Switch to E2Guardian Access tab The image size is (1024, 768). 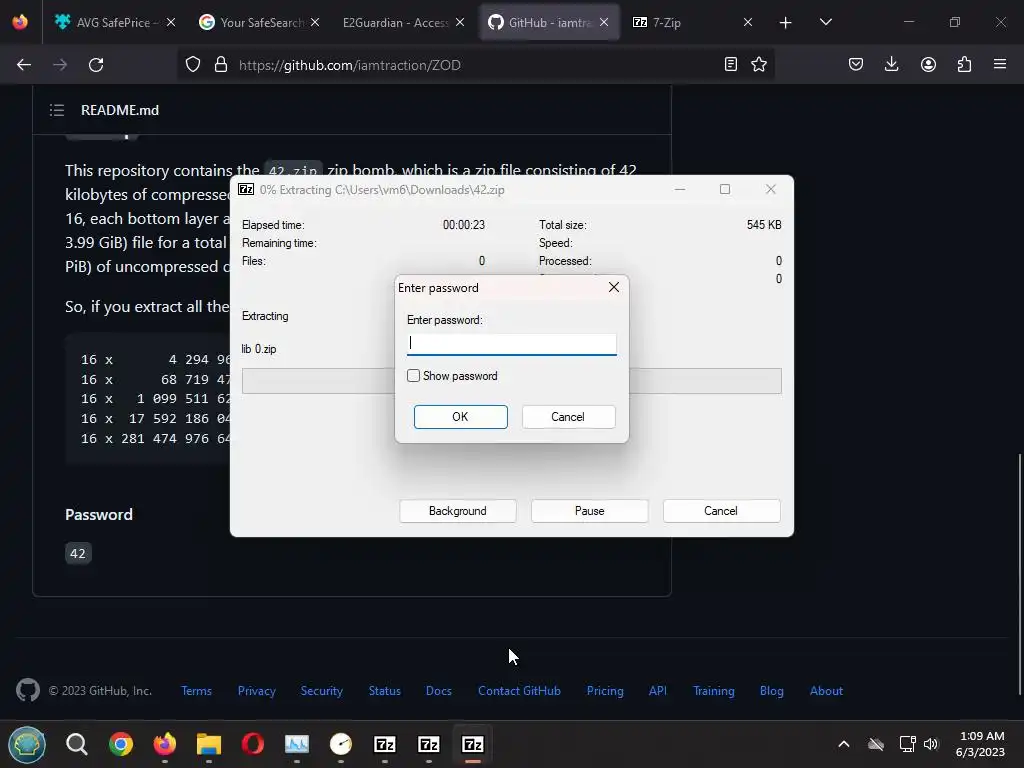[x=396, y=22]
